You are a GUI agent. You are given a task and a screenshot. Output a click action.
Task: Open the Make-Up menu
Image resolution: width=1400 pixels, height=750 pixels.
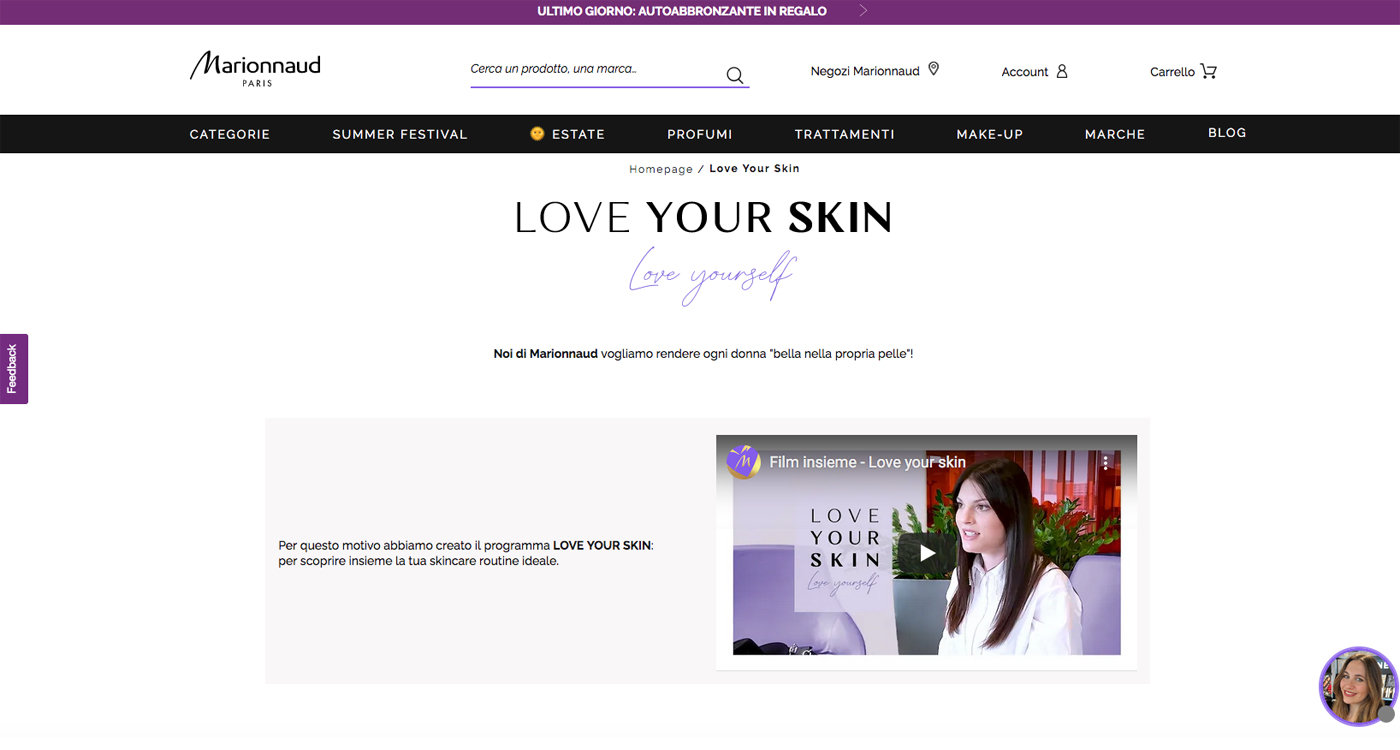[990, 134]
